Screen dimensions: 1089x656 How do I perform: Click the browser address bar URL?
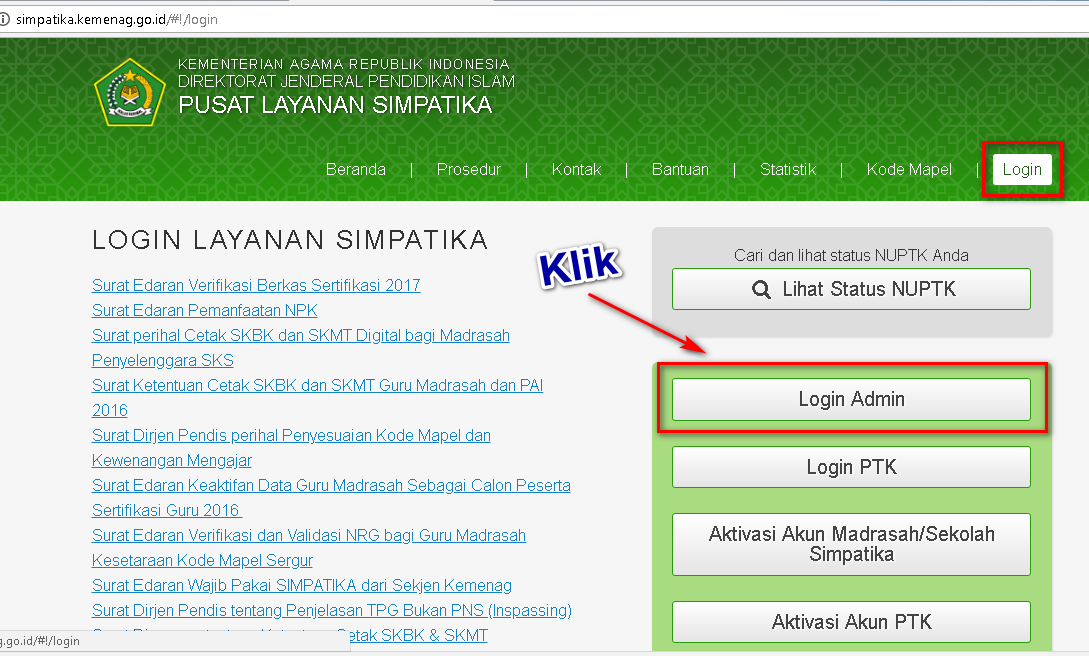click(117, 19)
